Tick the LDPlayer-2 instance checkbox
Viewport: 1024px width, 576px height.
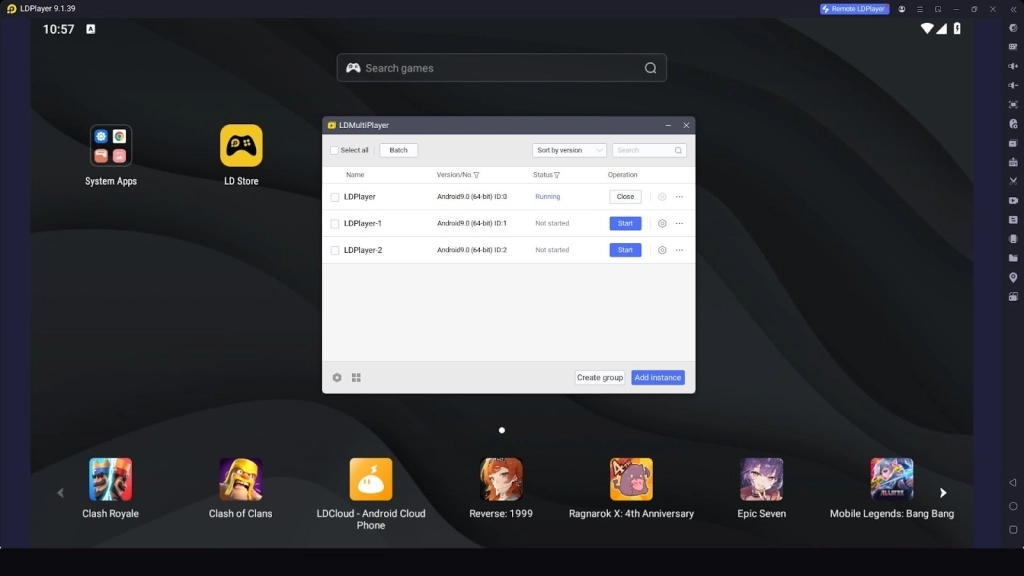click(x=335, y=251)
